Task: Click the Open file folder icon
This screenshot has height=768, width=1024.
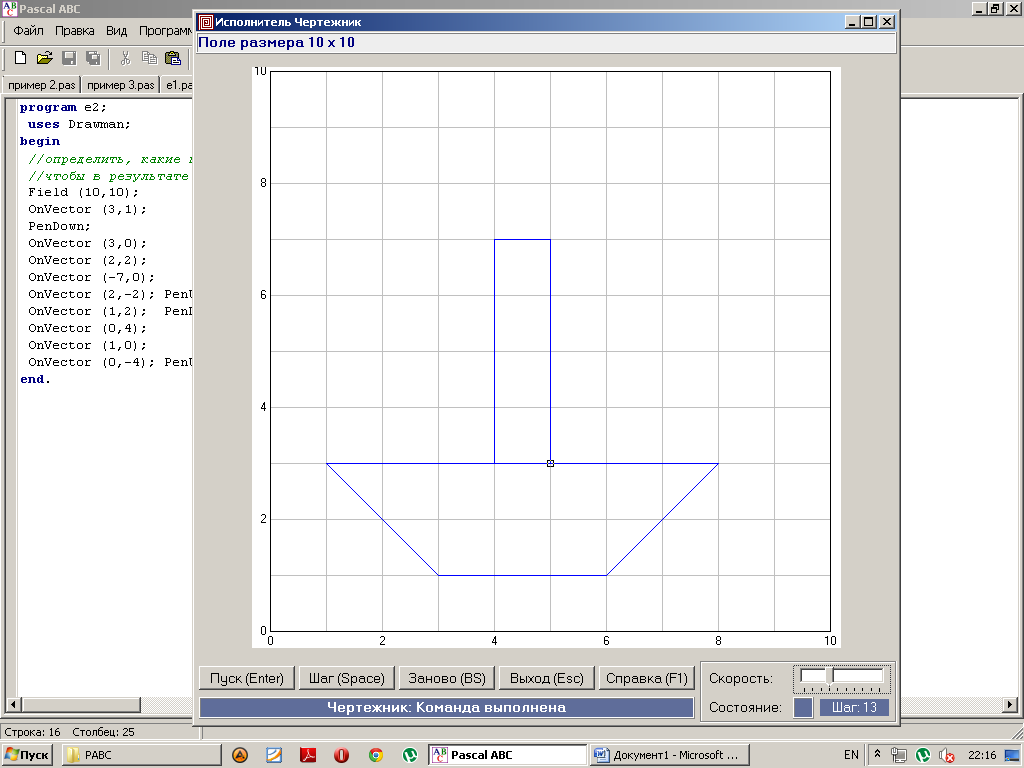Action: coord(45,58)
